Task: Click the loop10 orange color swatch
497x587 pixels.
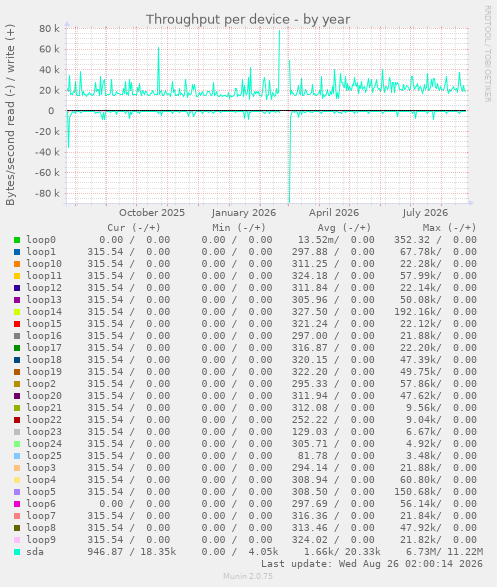Action: [17, 264]
